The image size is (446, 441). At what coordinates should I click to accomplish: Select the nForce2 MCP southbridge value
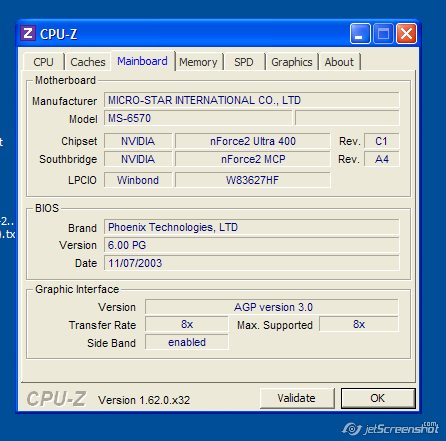pos(253,159)
